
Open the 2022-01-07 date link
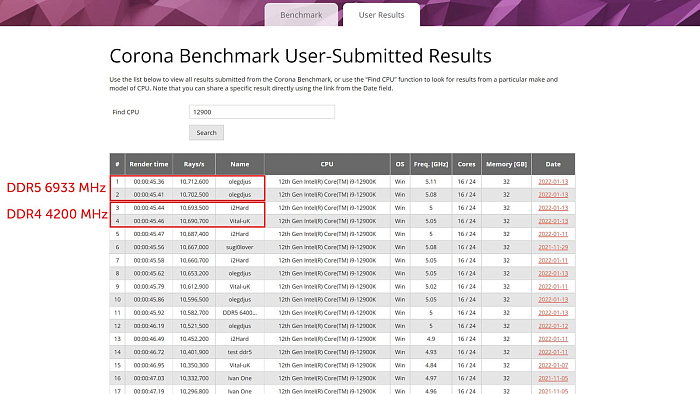[553, 365]
